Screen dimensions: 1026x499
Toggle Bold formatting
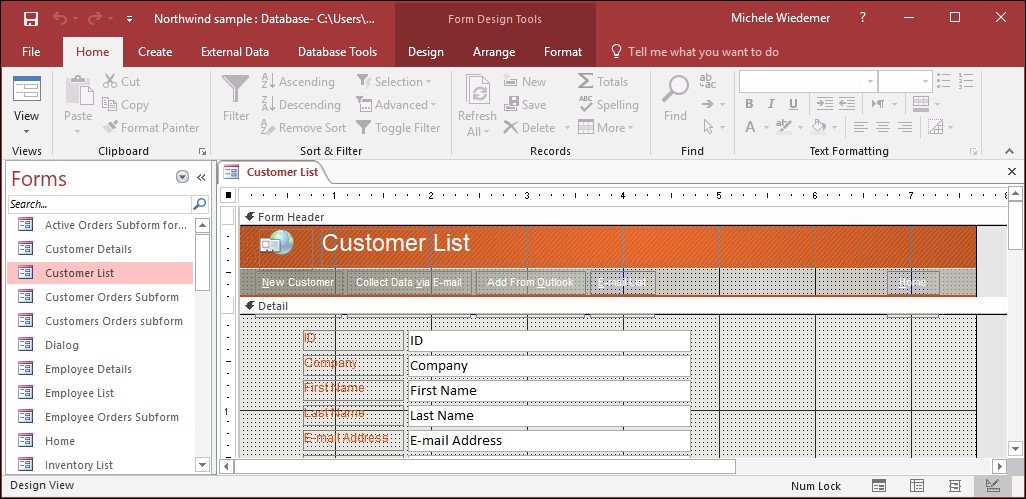pyautogui.click(x=749, y=104)
